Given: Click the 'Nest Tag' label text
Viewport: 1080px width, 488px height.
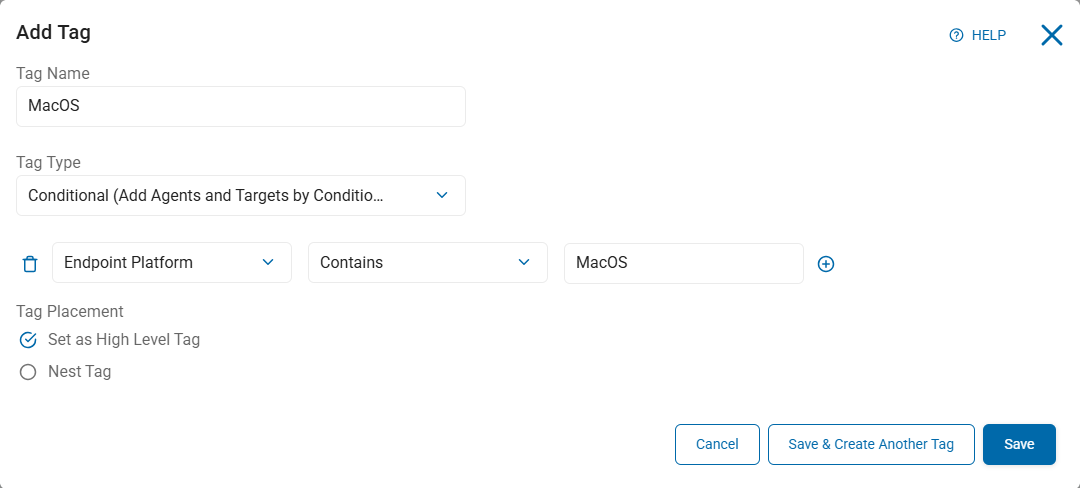Looking at the screenshot, I should (80, 372).
